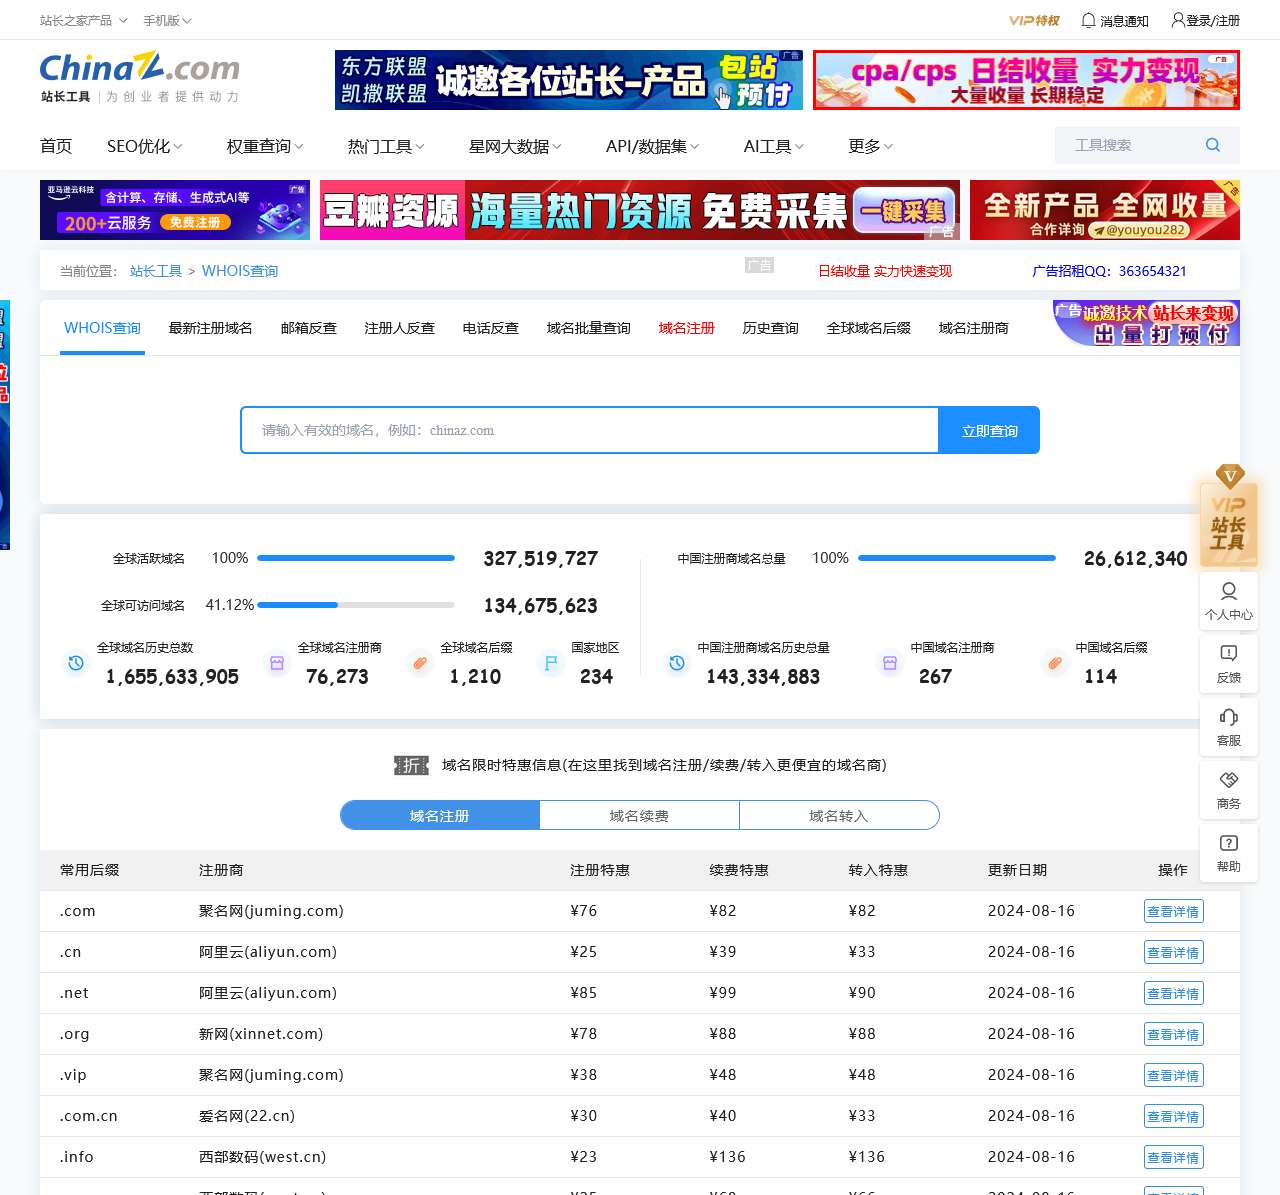Switch to the 域名续费 pricing tab

click(x=639, y=815)
